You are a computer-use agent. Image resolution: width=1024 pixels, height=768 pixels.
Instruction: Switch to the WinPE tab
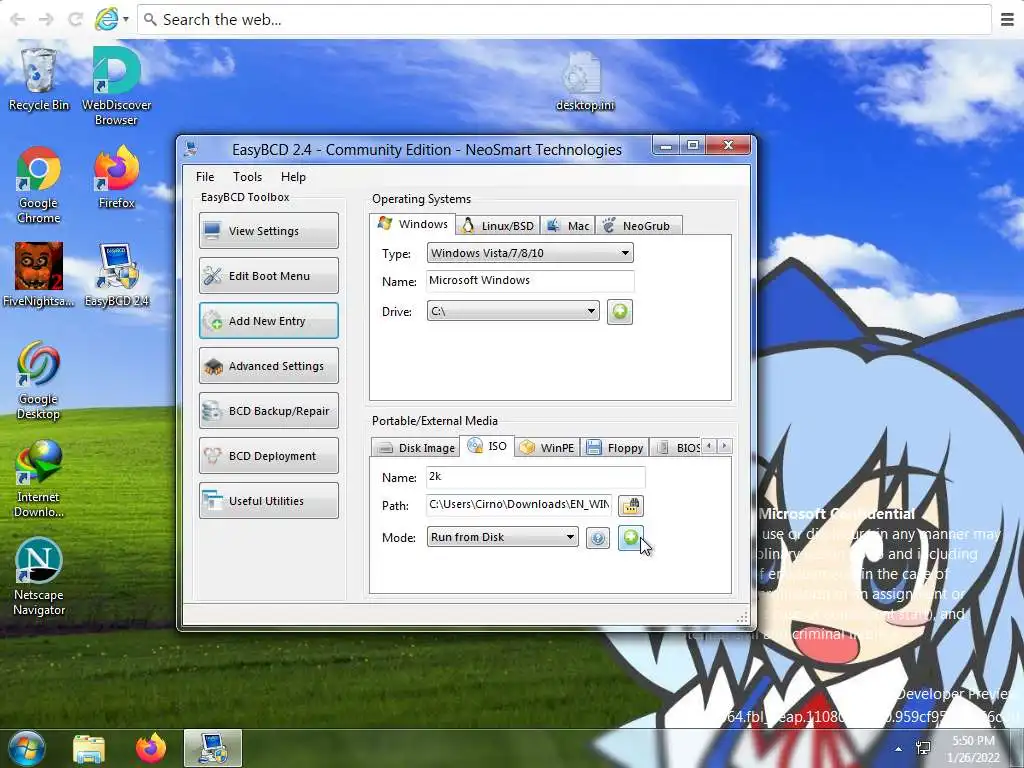click(x=547, y=447)
